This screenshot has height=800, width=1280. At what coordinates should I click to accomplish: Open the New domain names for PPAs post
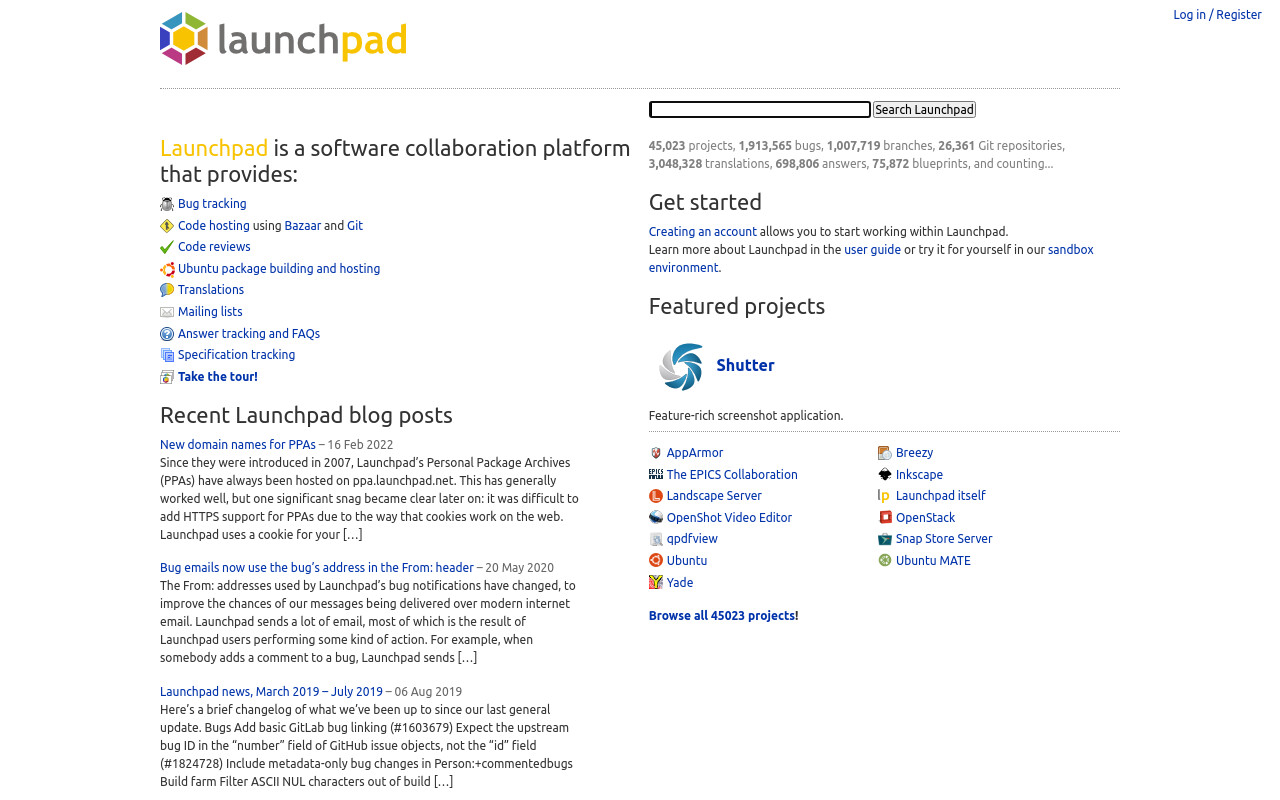[x=238, y=445]
